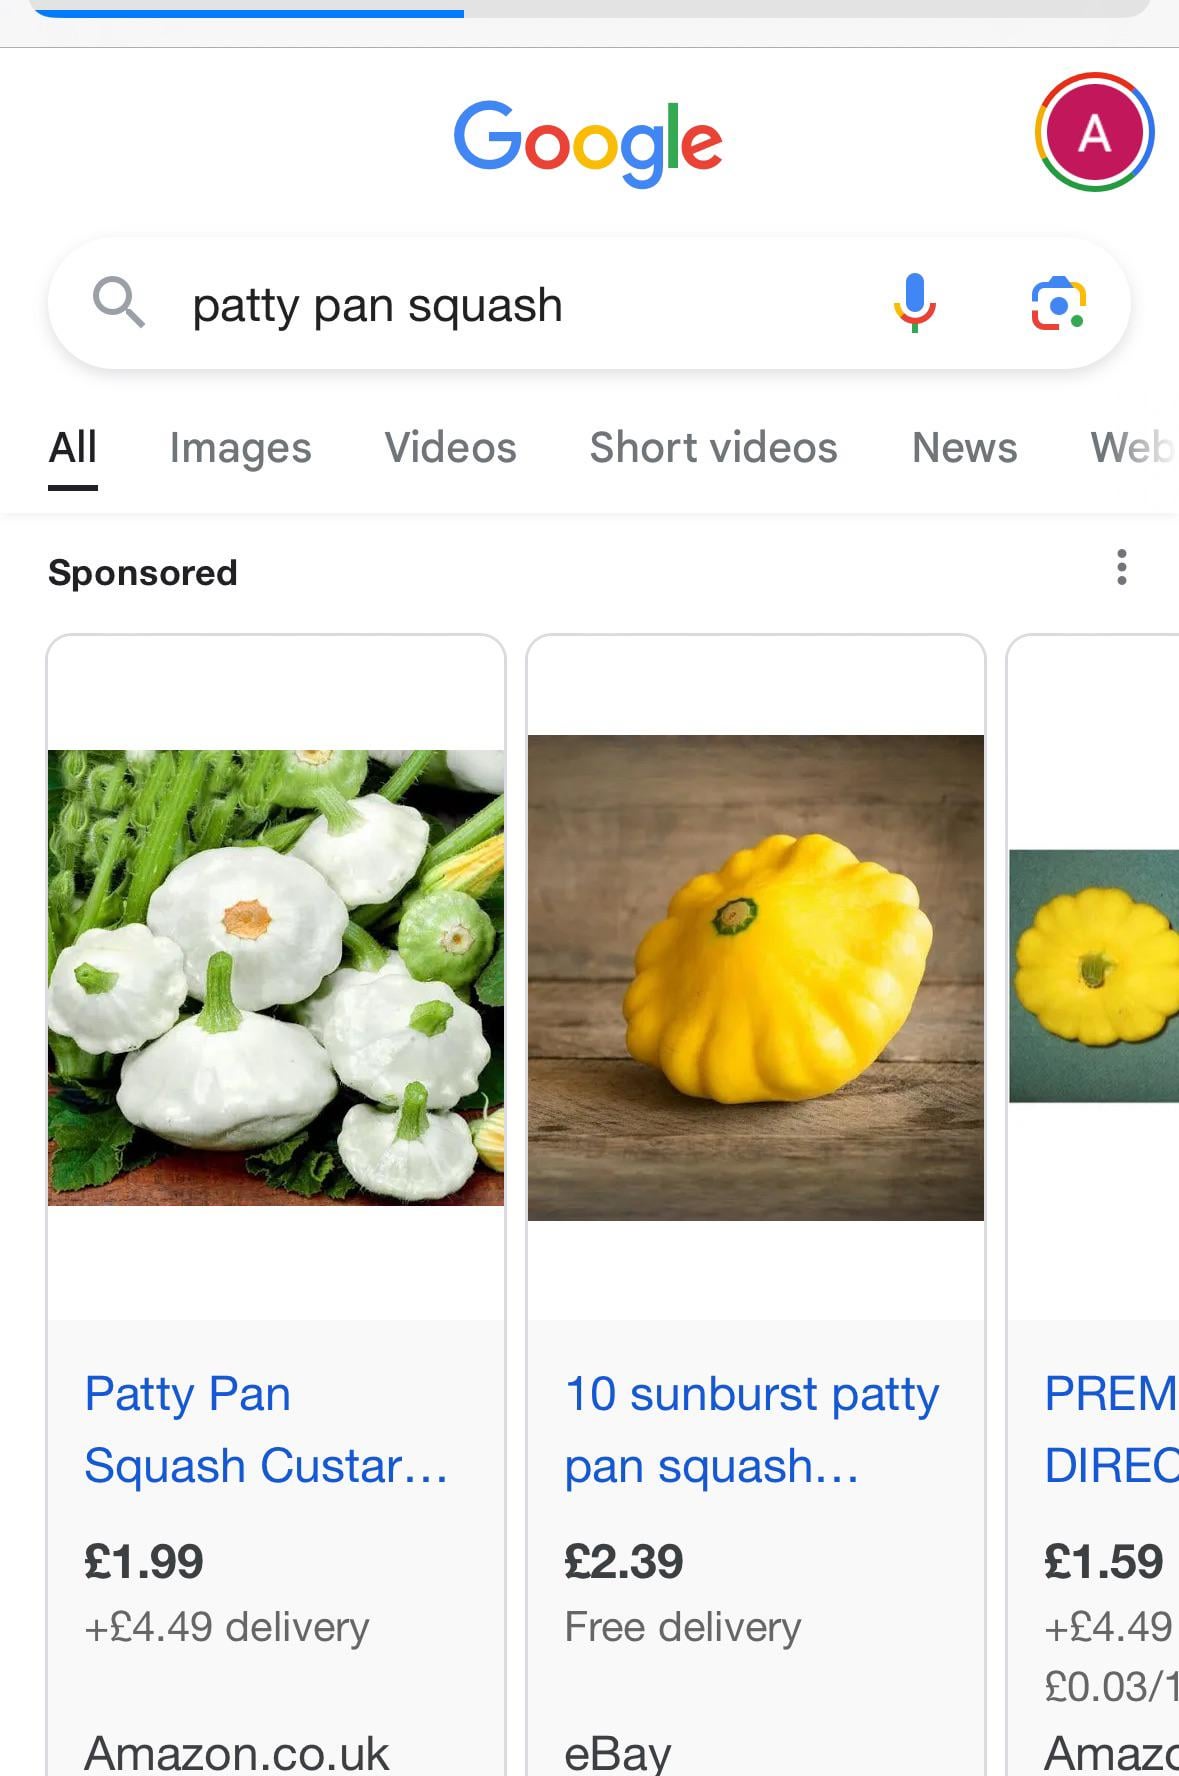Tap the microphone voice search icon

click(x=914, y=302)
